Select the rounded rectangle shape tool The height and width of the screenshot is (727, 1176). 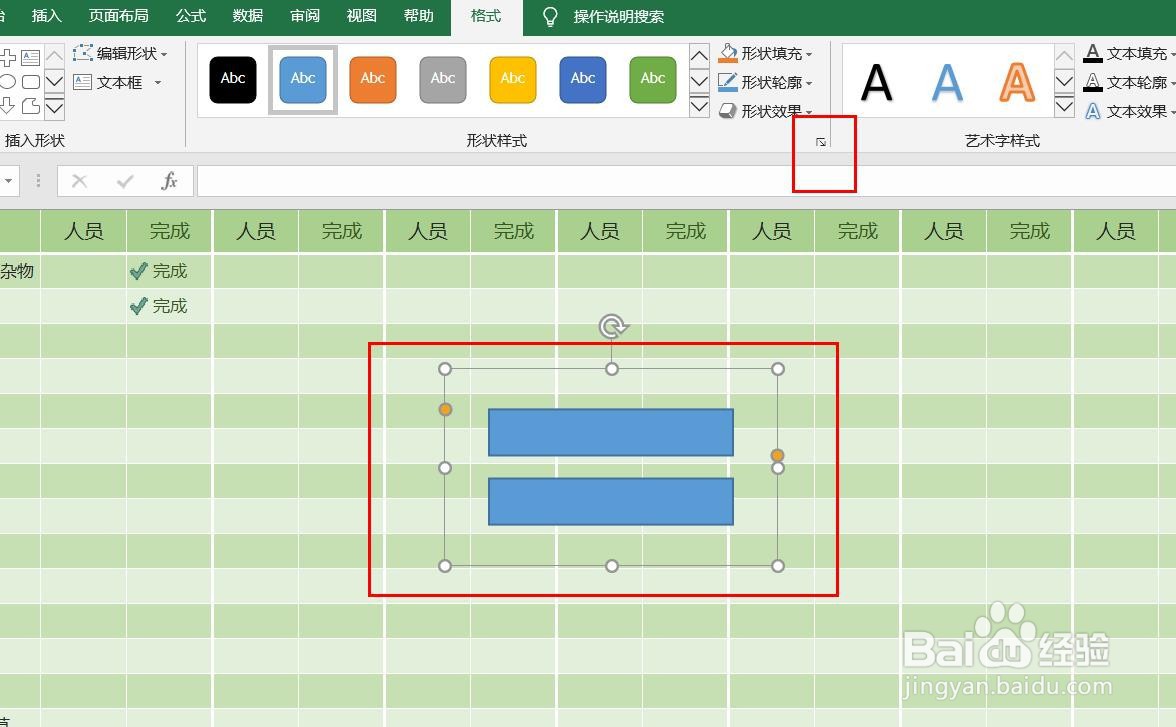pos(31,82)
